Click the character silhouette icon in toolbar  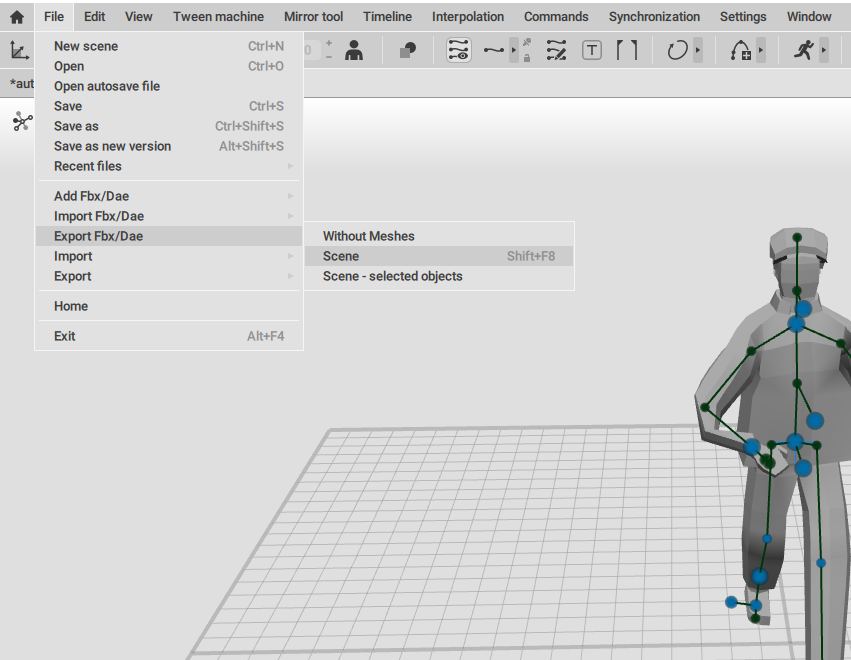354,51
